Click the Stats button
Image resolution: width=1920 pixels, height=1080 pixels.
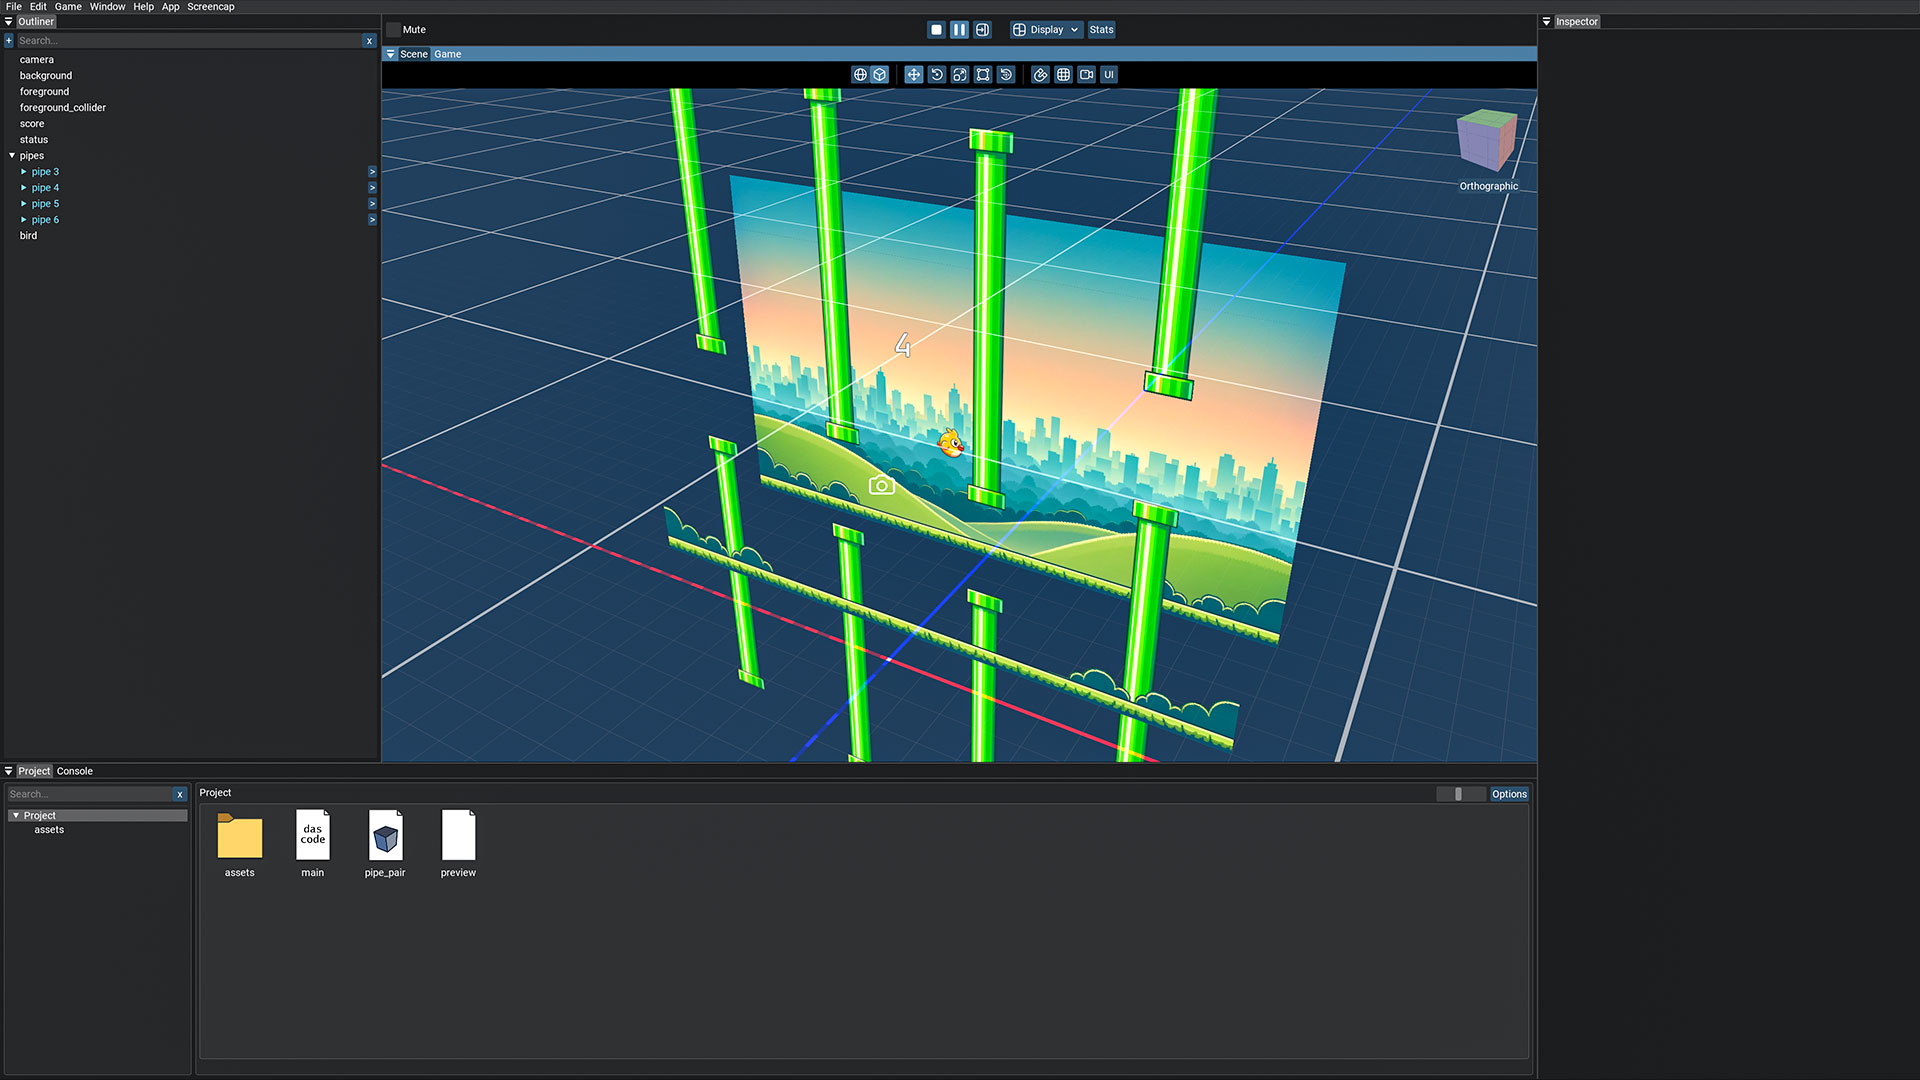click(1101, 30)
